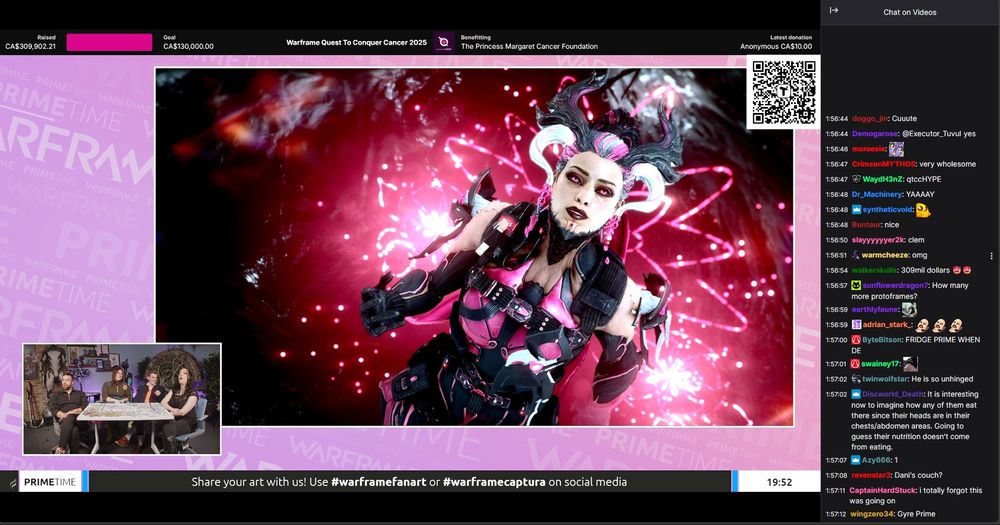The width and height of the screenshot is (1000, 525).
Task: Click the emote in swainey17's message
Action: (x=910, y=364)
